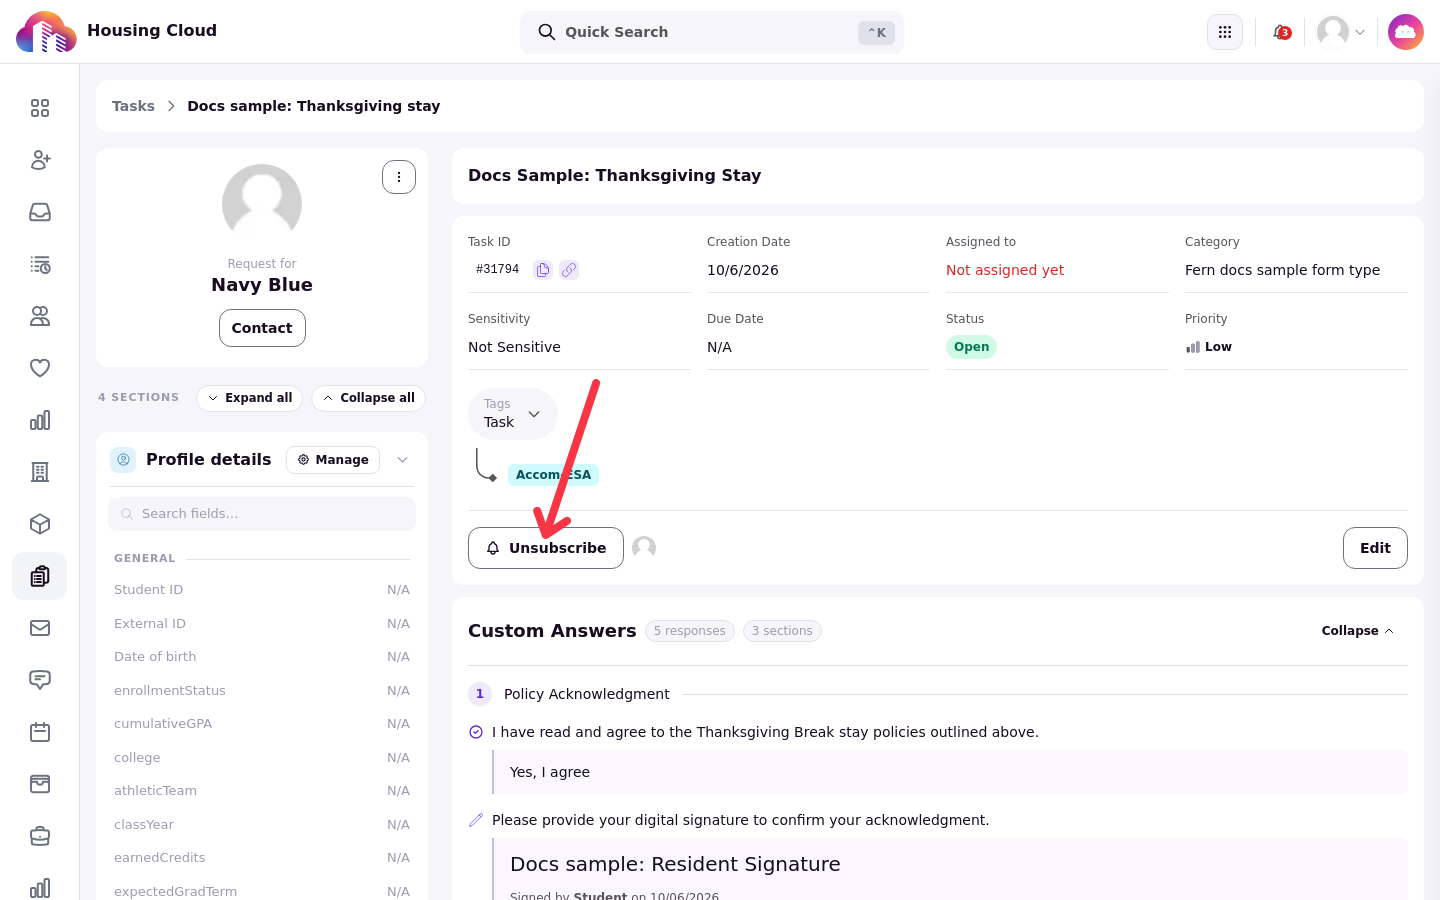The width and height of the screenshot is (1440, 900).
Task: Open the tasks clipboard sidebar icon
Action: [x=40, y=576]
